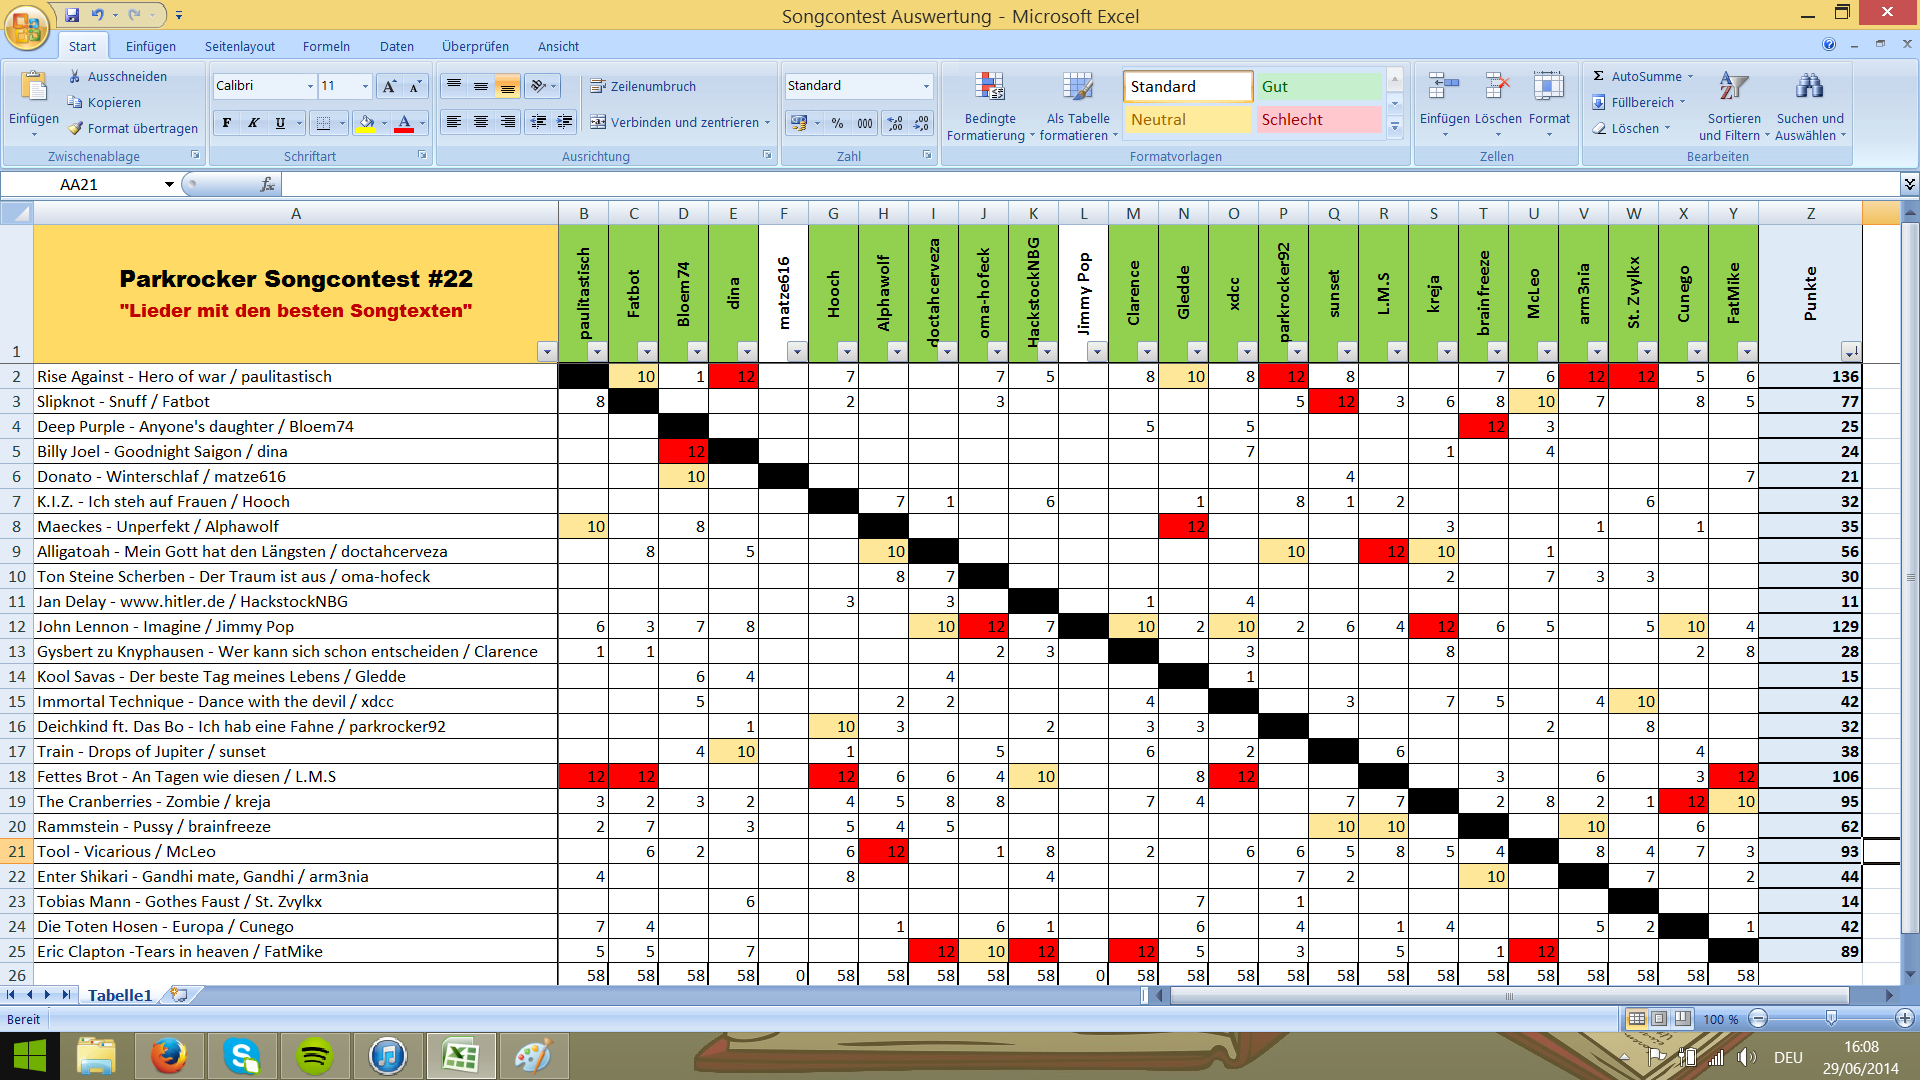Align text right horizontally
This screenshot has width=1920, height=1080.
(508, 122)
